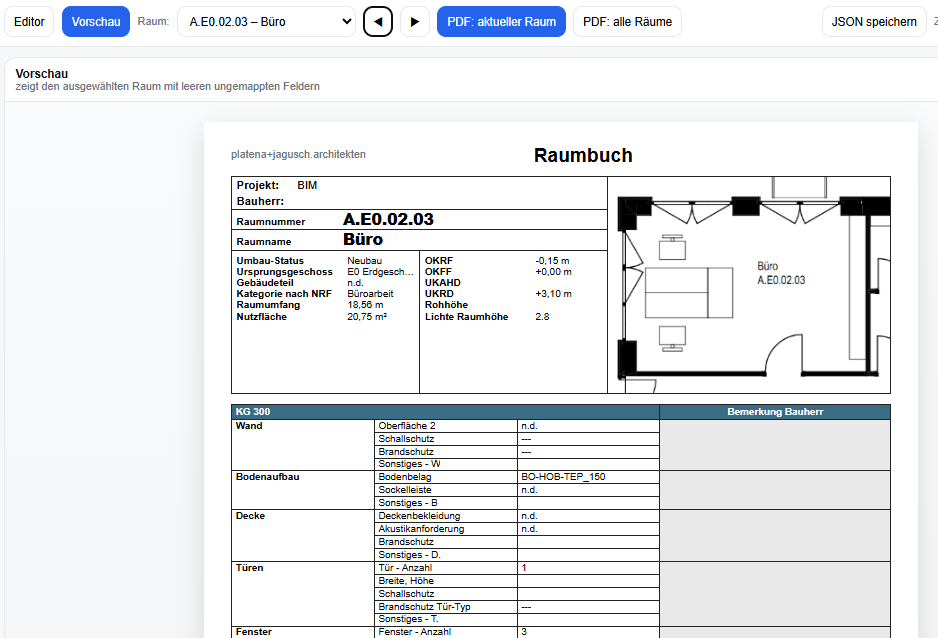Image resolution: width=938 pixels, height=638 pixels.
Task: Click the Büro floor plan thumbnail
Action: tap(749, 285)
